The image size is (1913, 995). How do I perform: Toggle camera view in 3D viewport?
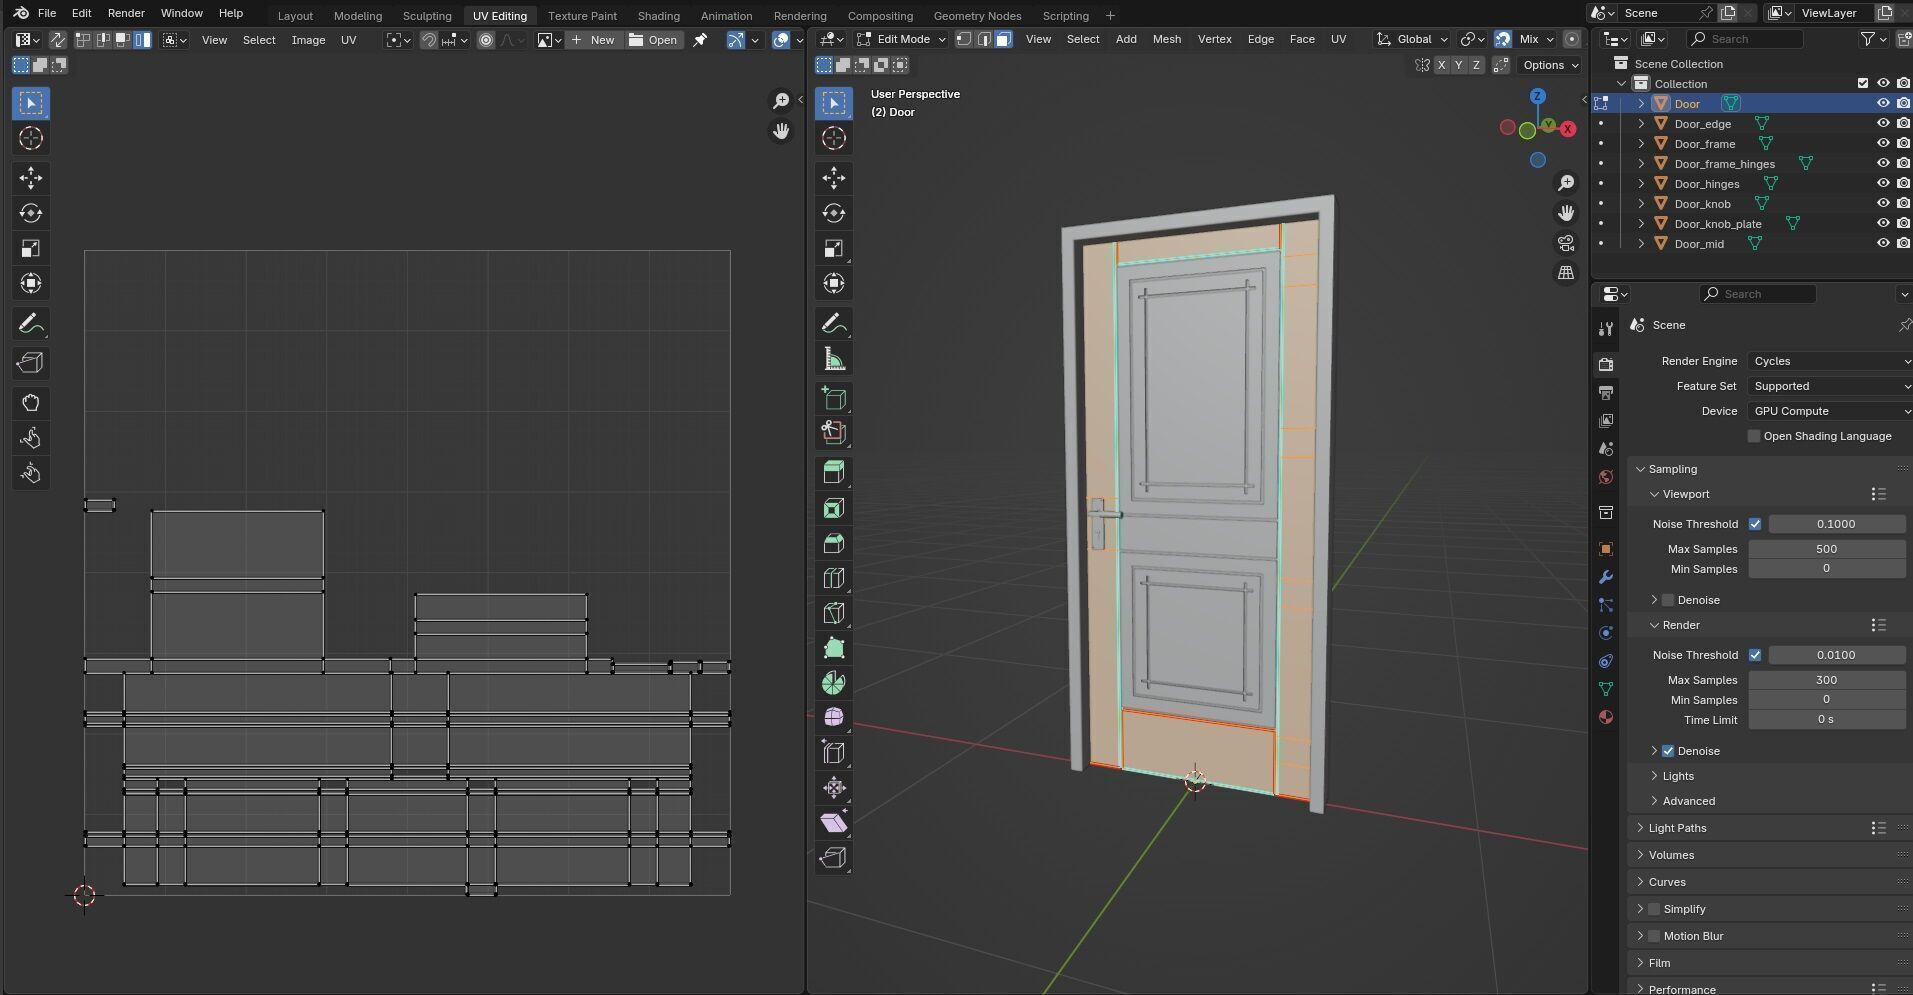point(1566,243)
